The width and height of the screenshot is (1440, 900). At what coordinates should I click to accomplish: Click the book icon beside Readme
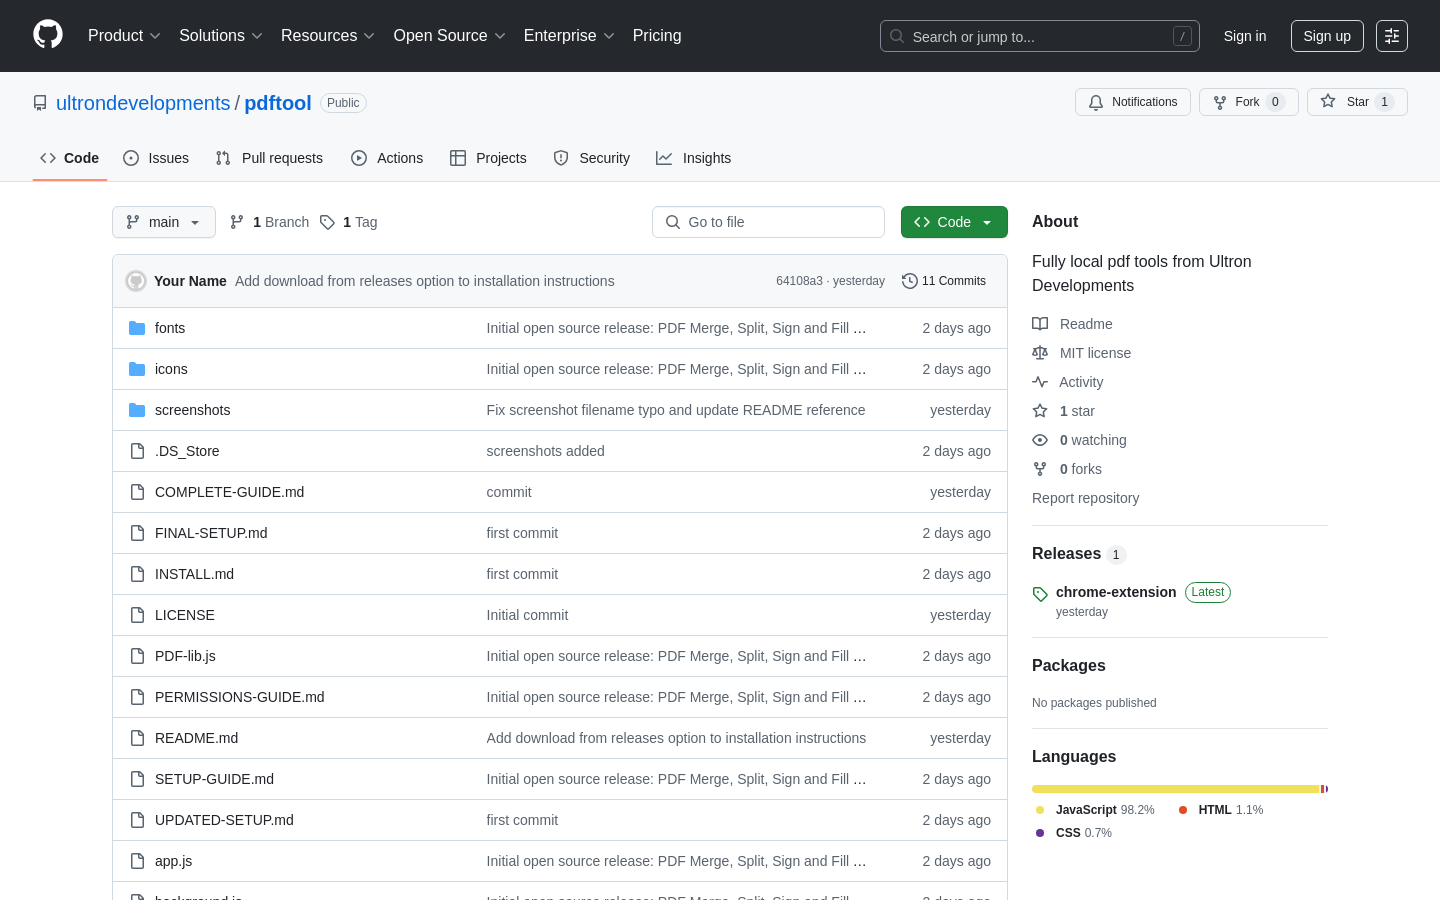1040,324
